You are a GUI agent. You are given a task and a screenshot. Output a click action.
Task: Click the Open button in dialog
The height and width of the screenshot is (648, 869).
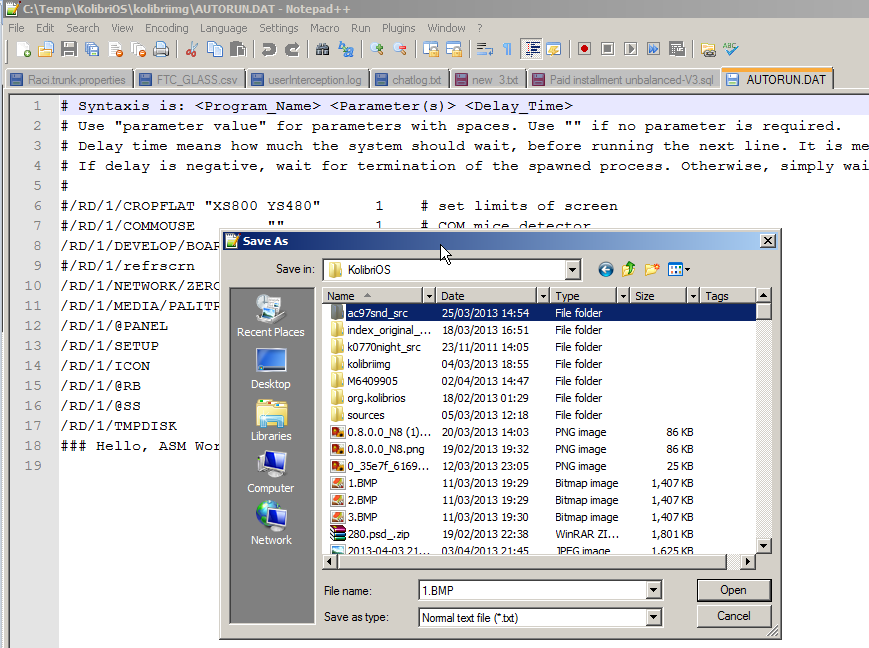(x=733, y=590)
